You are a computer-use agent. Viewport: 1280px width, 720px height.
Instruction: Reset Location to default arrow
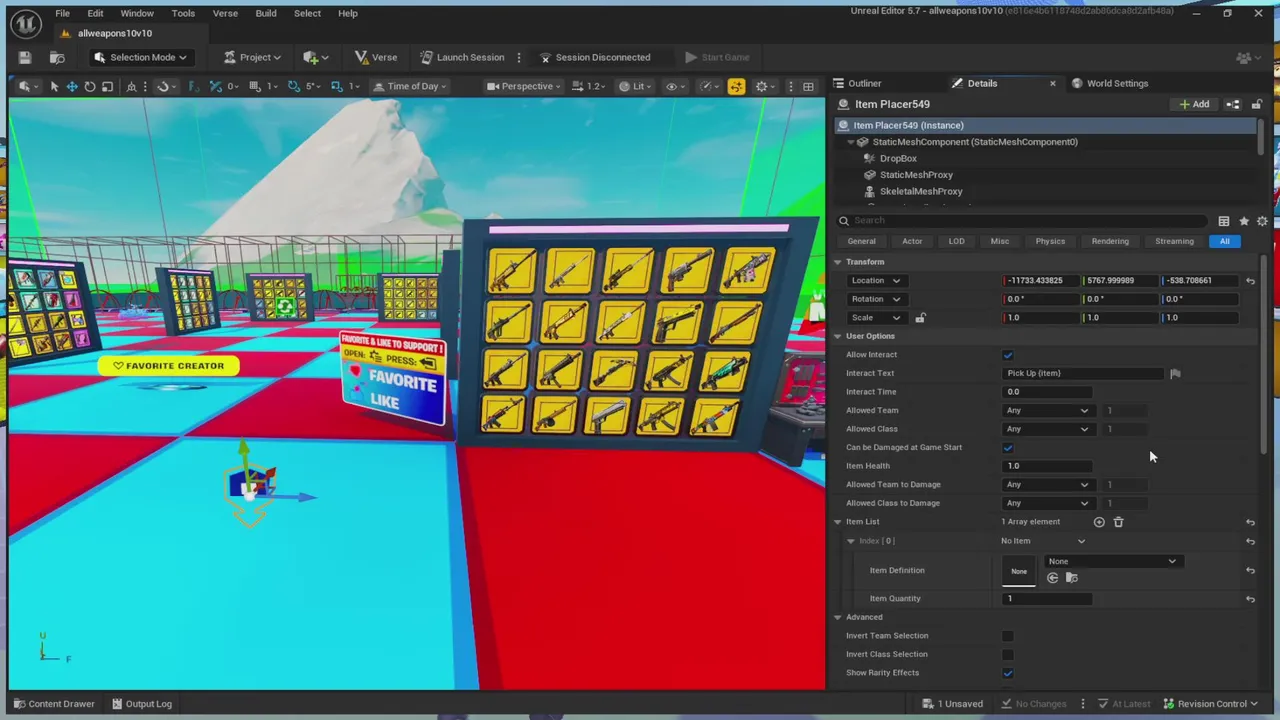[1250, 281]
